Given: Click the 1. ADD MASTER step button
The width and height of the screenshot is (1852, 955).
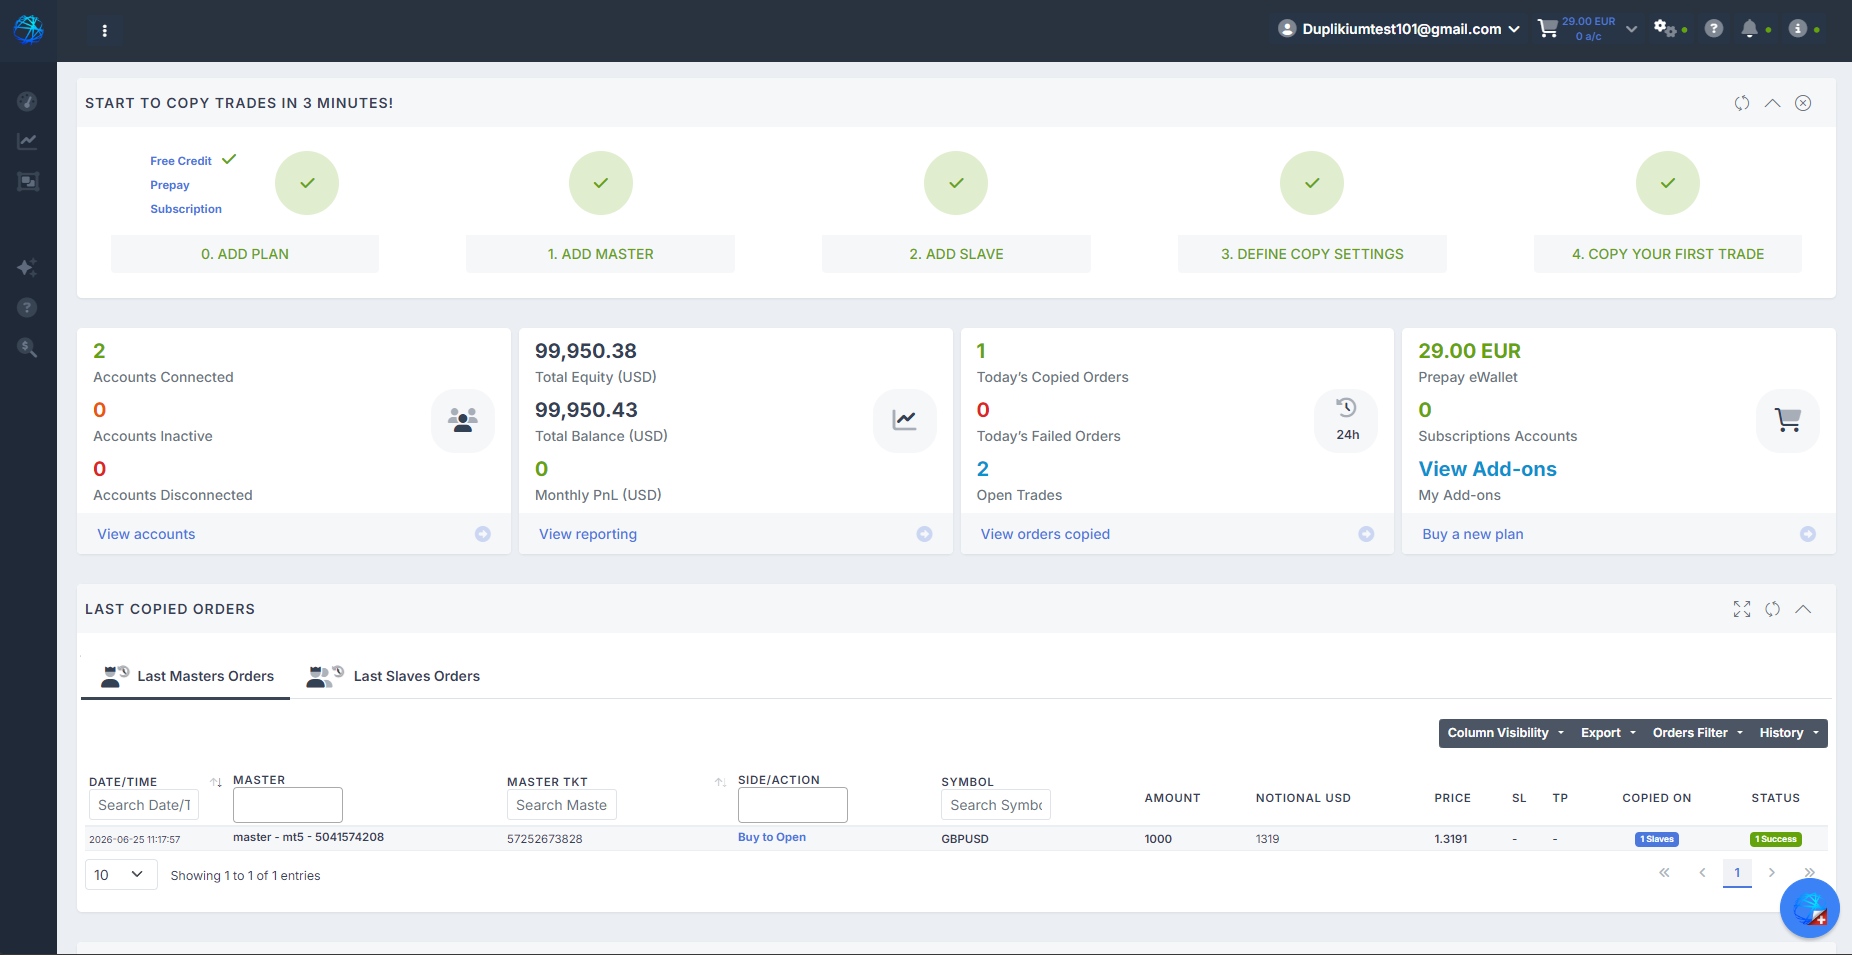Looking at the screenshot, I should 600,254.
